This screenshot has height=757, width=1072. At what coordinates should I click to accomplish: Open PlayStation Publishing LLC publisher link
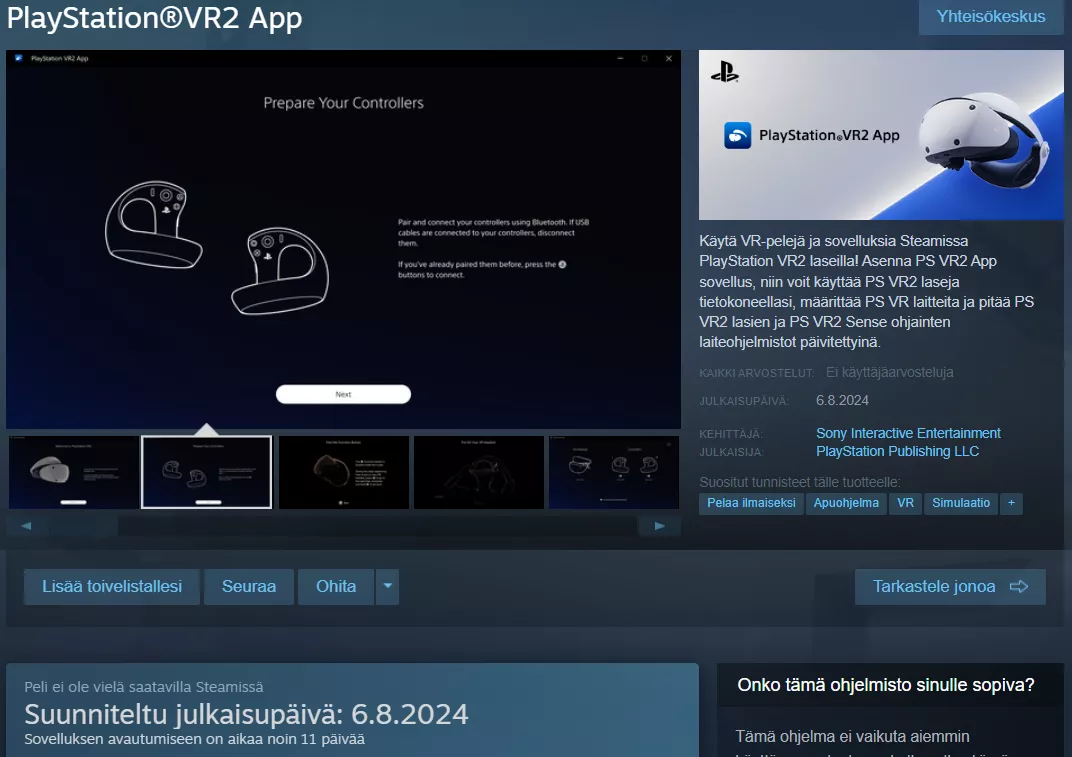pos(897,451)
